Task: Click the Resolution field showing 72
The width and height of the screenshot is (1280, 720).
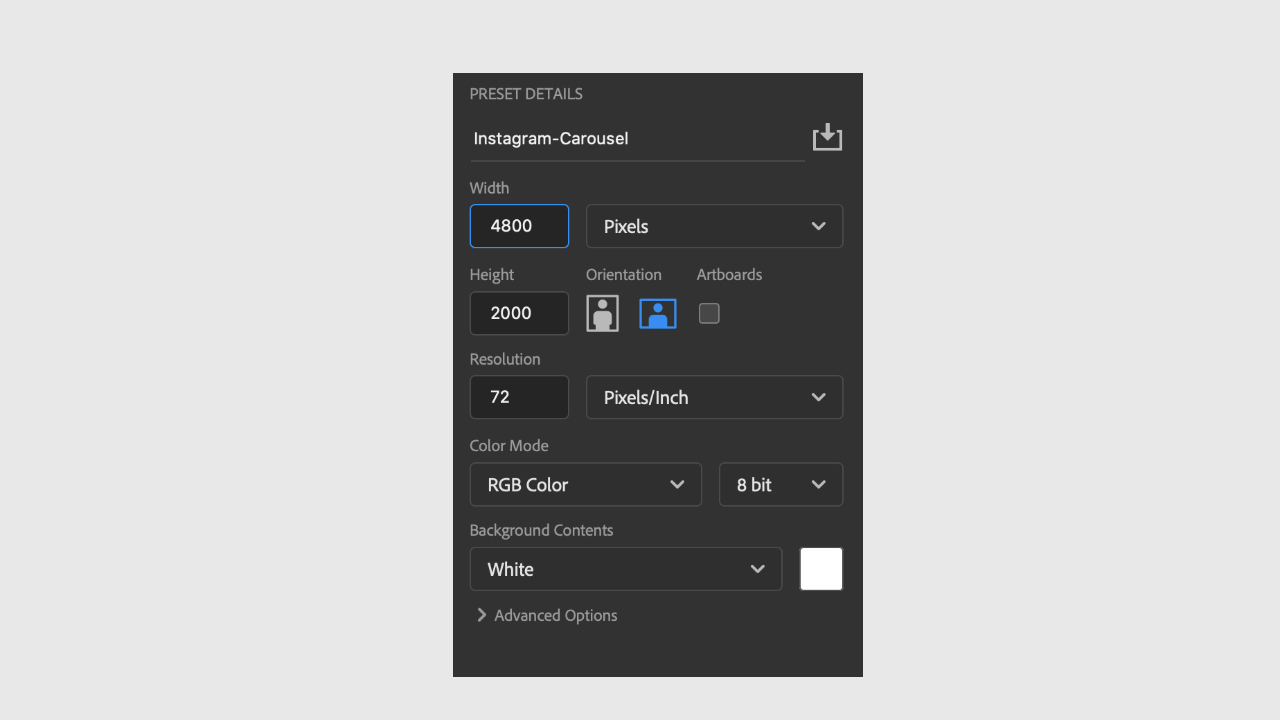Action: pos(519,397)
